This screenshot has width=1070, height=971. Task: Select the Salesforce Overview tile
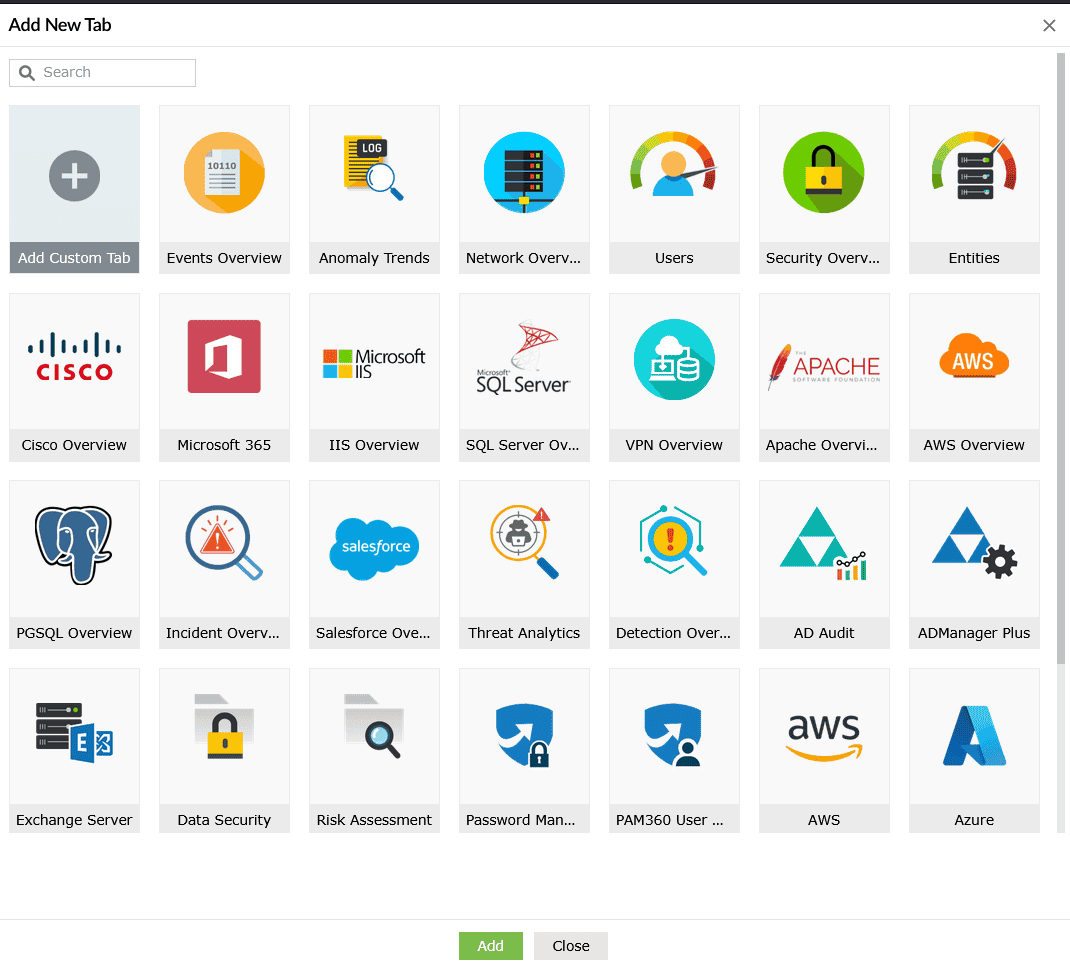click(x=375, y=564)
